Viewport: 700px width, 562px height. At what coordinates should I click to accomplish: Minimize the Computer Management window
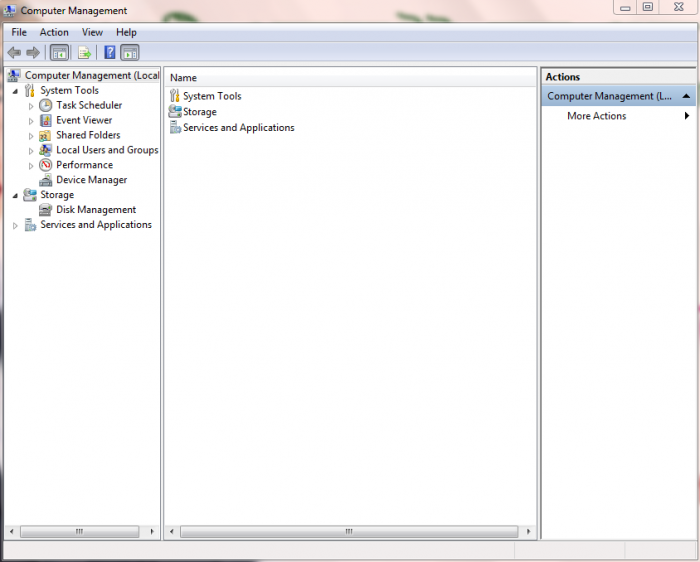[x=625, y=7]
